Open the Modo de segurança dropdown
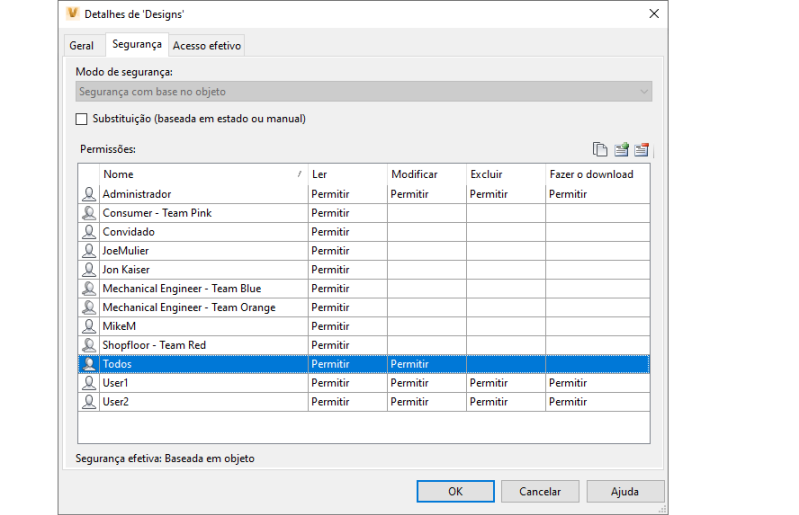The image size is (799, 515). (x=364, y=92)
